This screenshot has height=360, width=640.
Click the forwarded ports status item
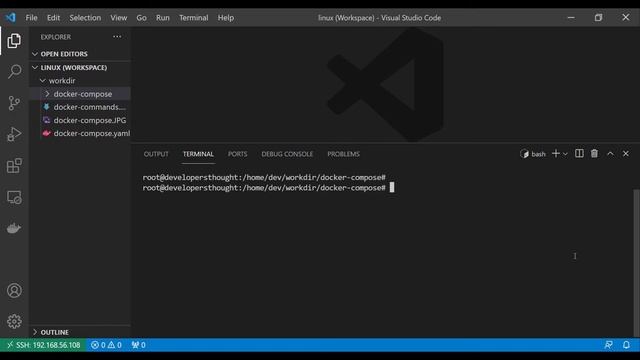138,345
